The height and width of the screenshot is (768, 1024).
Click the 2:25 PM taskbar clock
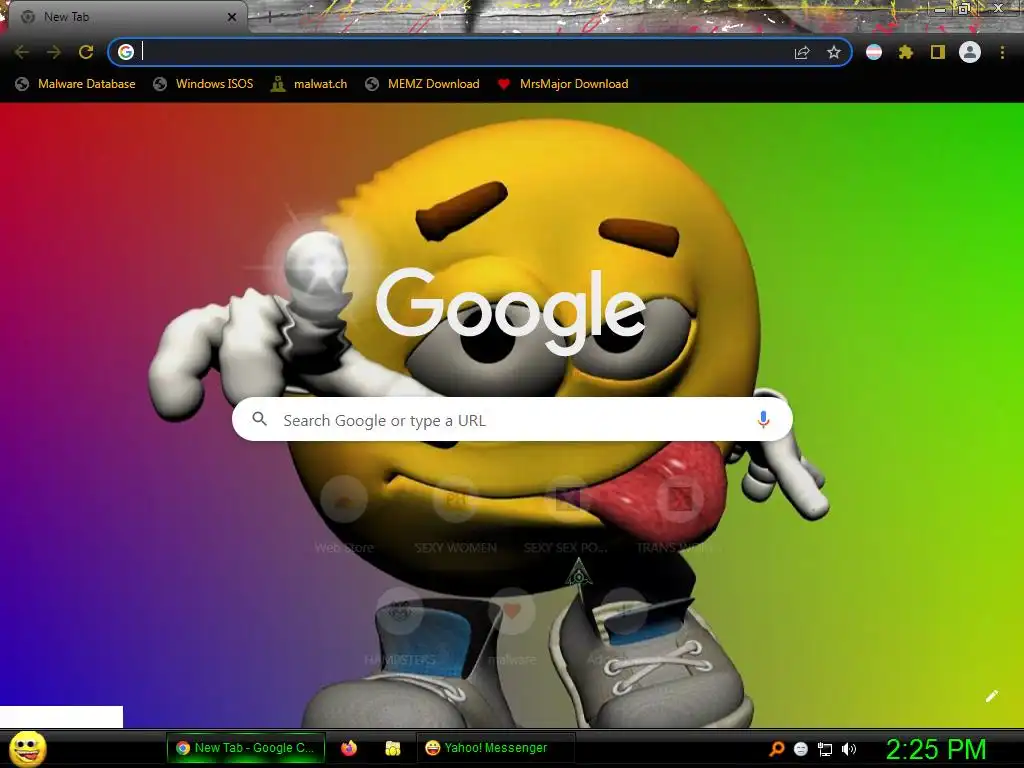click(x=935, y=749)
